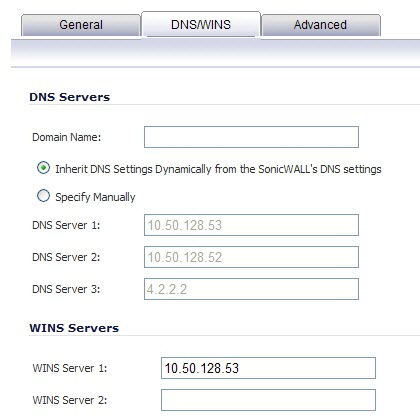Click the WINS Servers section heading
420x417 pixels.
pos(74,328)
